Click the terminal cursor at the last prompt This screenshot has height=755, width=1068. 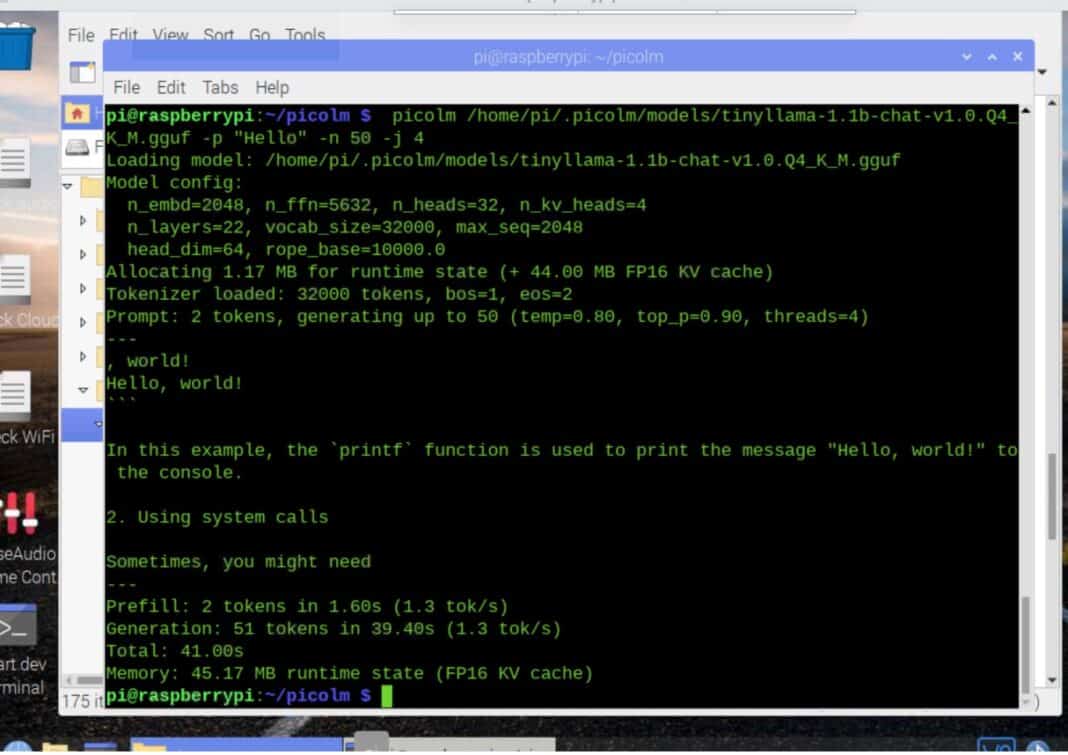pyautogui.click(x=386, y=696)
